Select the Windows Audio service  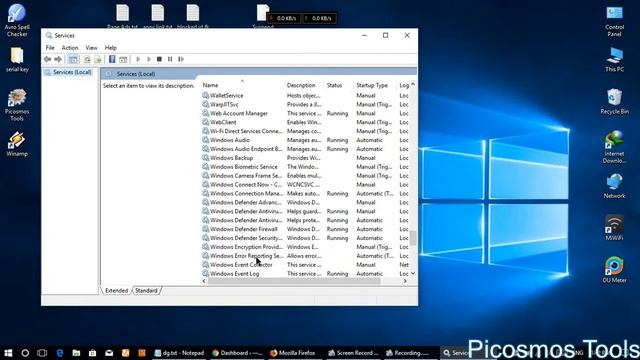tap(305, 140)
